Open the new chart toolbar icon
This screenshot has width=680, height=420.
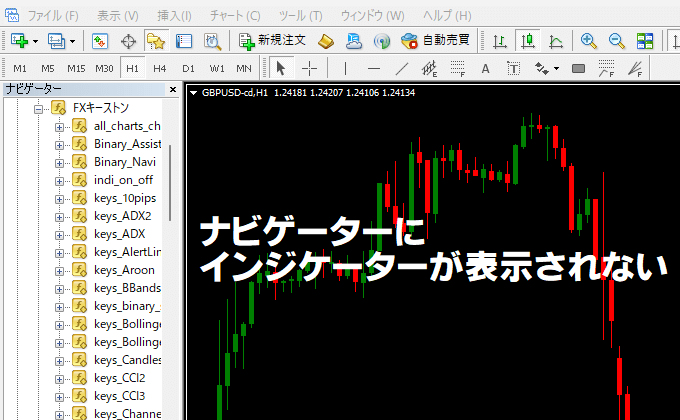(19, 41)
